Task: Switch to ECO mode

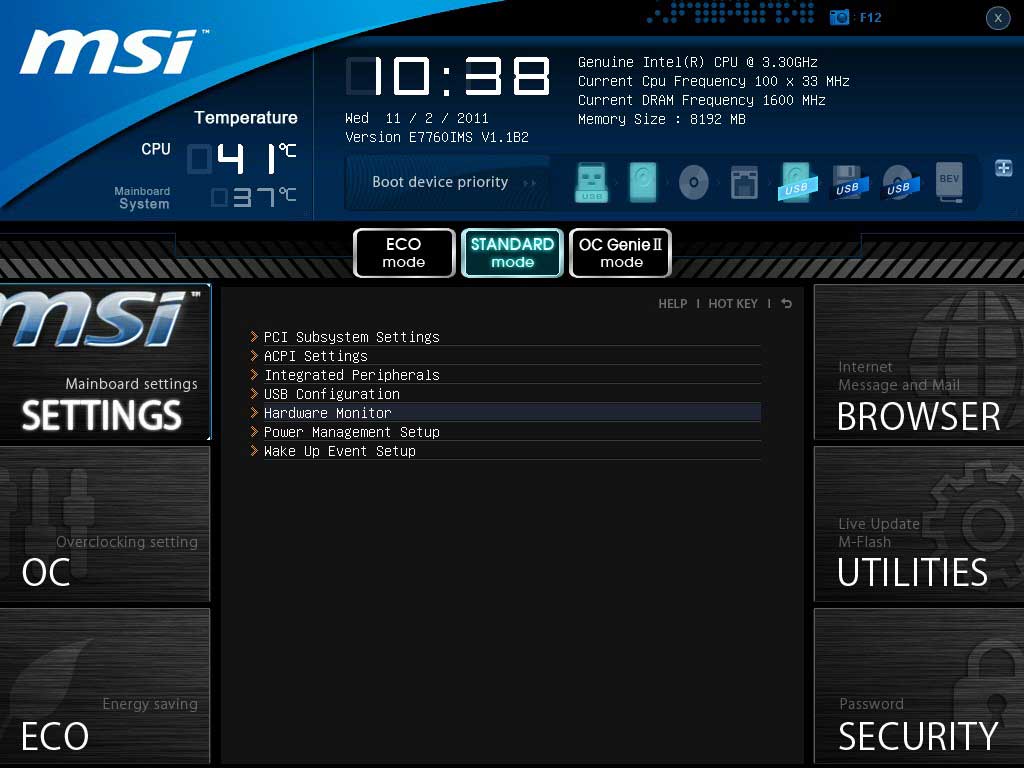Action: [x=404, y=253]
